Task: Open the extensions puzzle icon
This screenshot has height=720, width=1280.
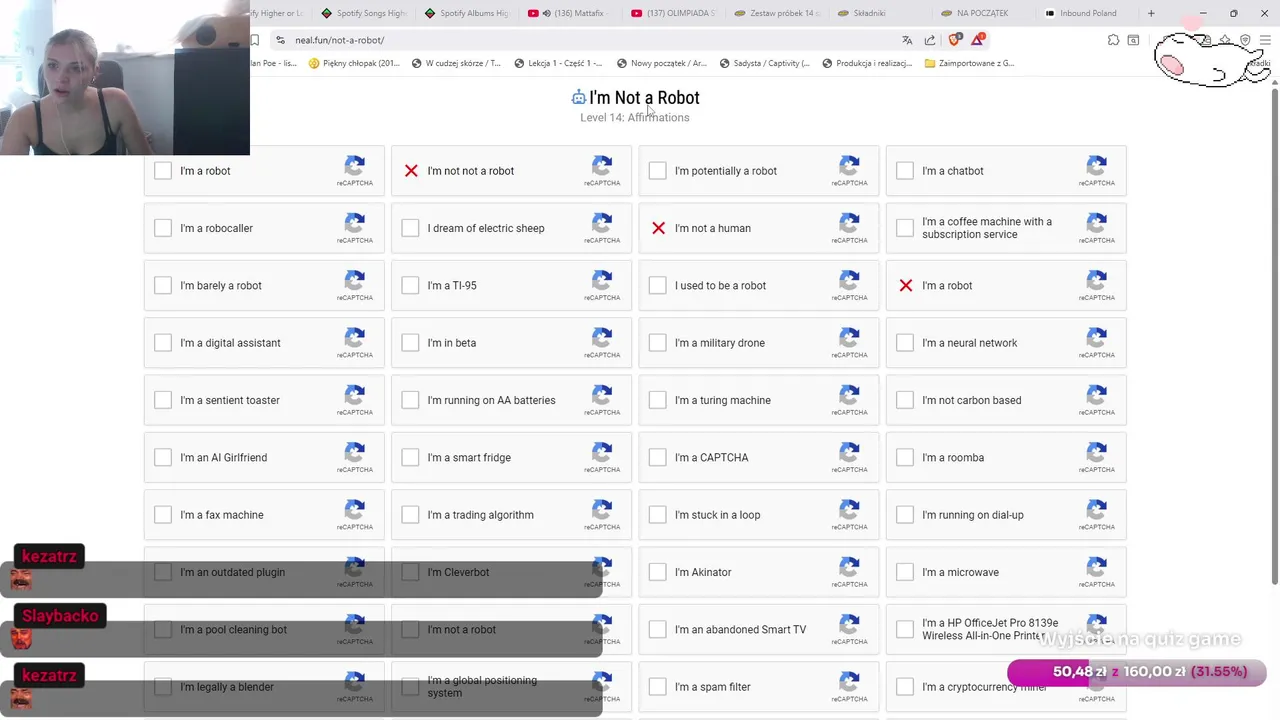Action: (1113, 40)
